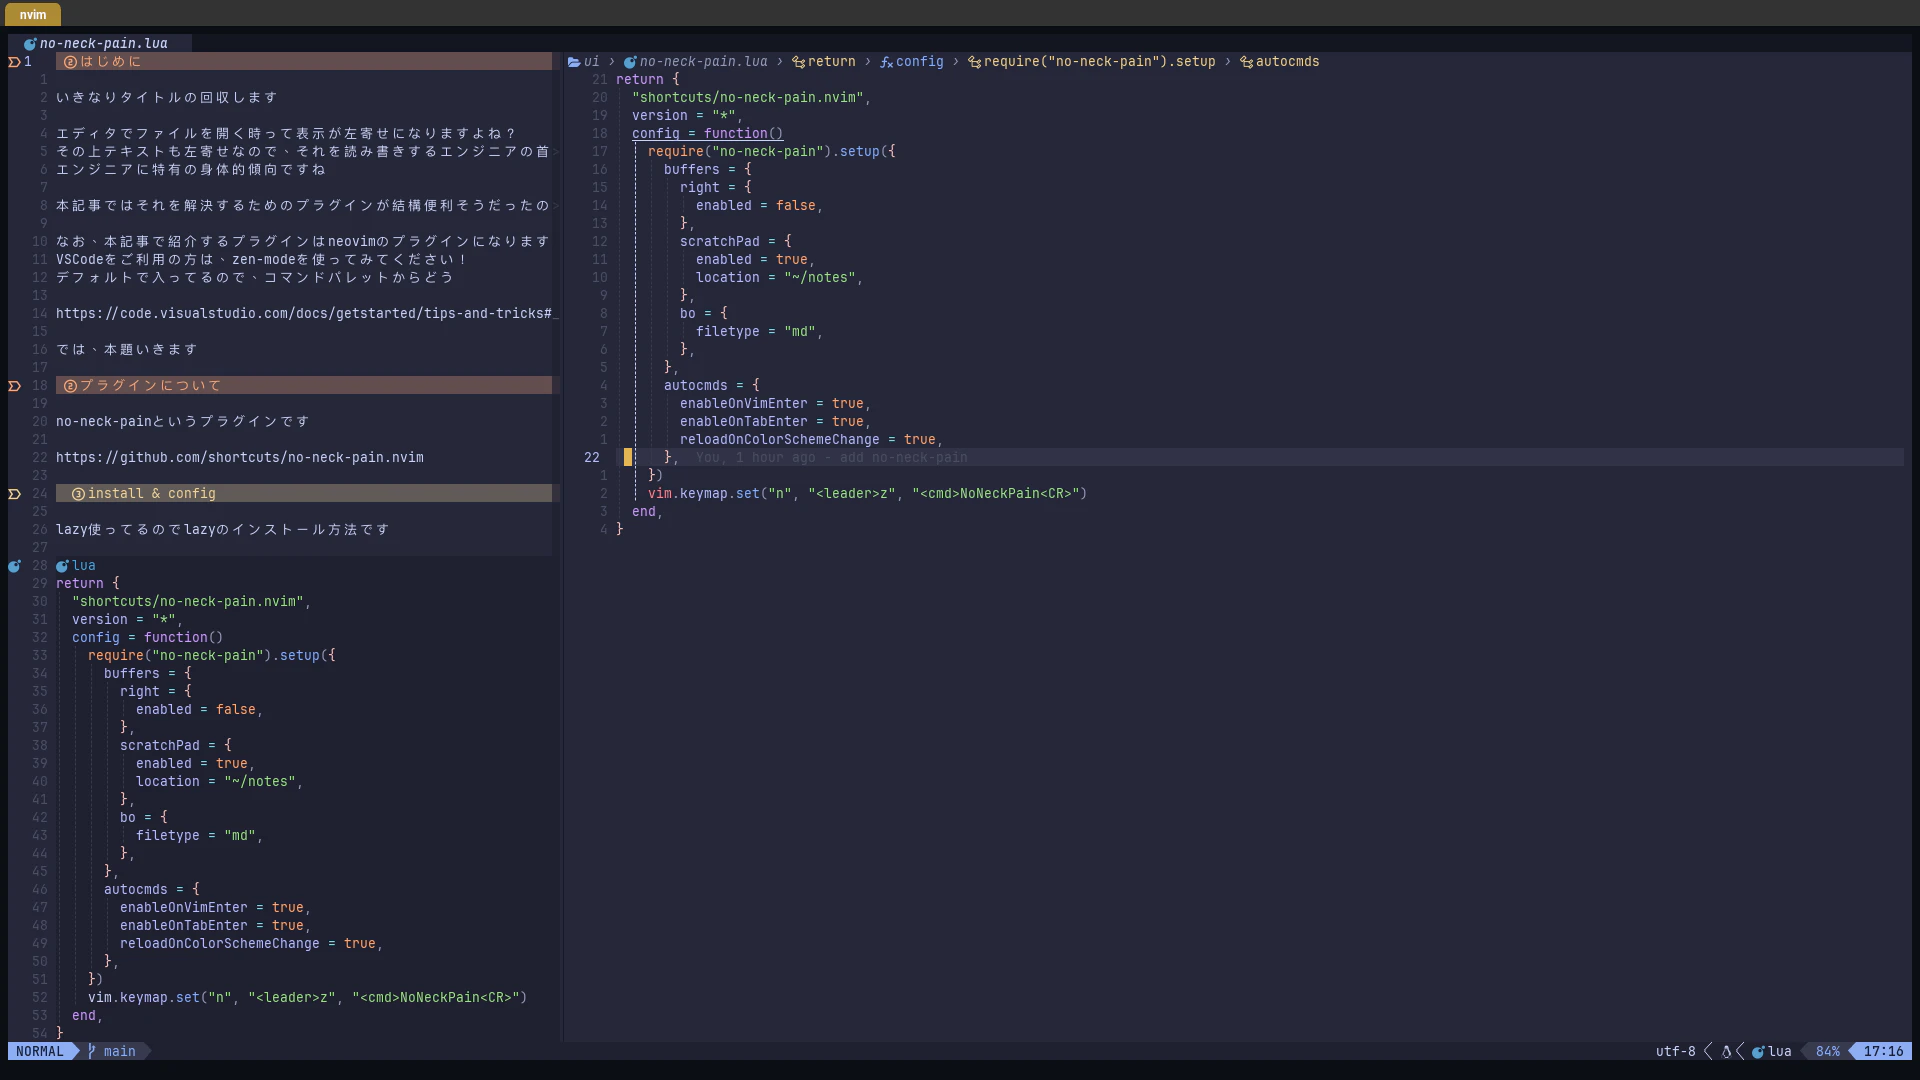This screenshot has width=1920, height=1080.
Task: Click the heading number icon beside install & config
Action: point(78,494)
